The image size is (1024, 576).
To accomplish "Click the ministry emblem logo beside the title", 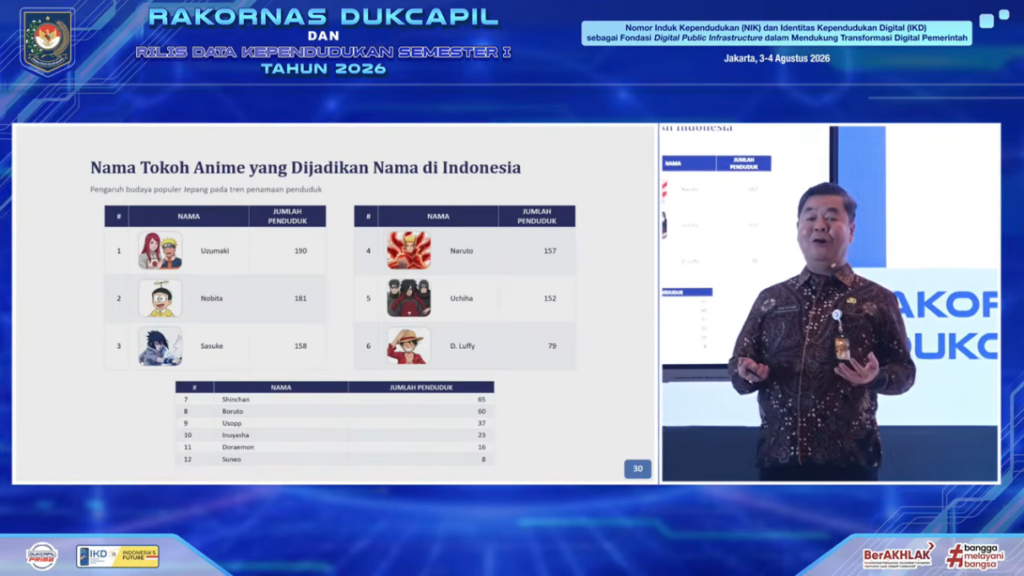I will coord(47,40).
